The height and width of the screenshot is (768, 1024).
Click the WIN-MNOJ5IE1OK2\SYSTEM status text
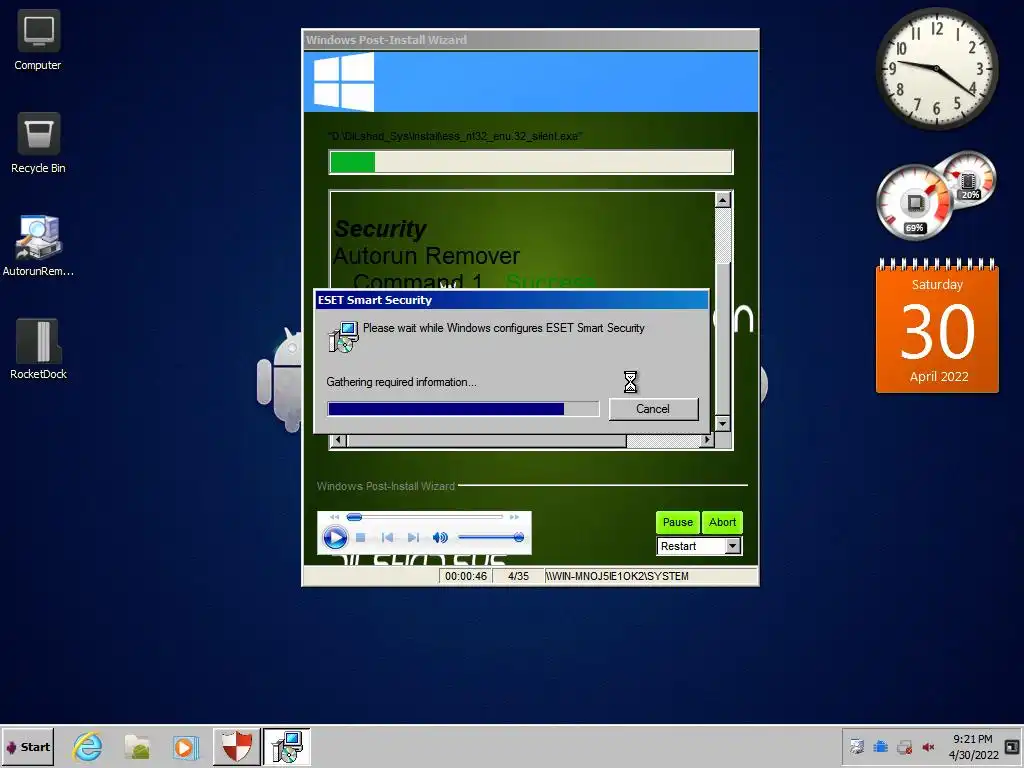617,576
